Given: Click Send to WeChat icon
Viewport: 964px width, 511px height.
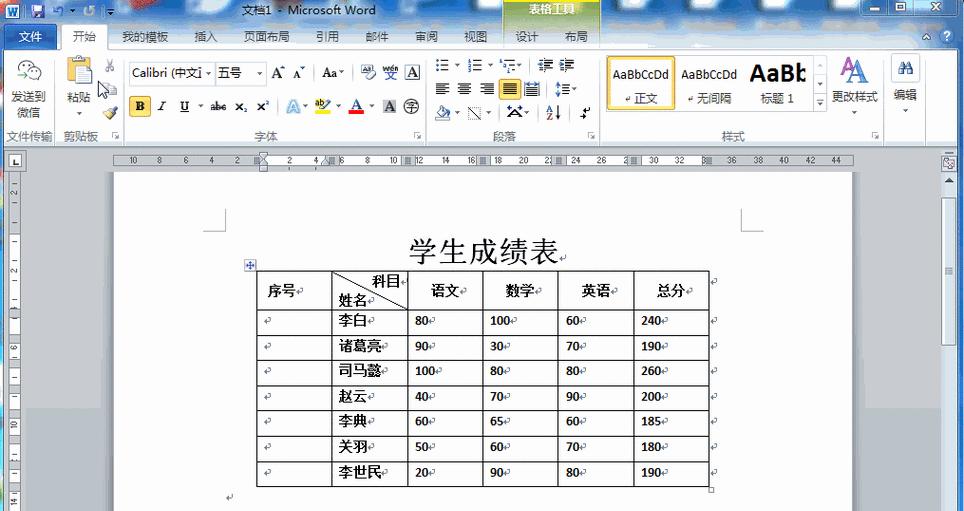Looking at the screenshot, I should (x=28, y=72).
